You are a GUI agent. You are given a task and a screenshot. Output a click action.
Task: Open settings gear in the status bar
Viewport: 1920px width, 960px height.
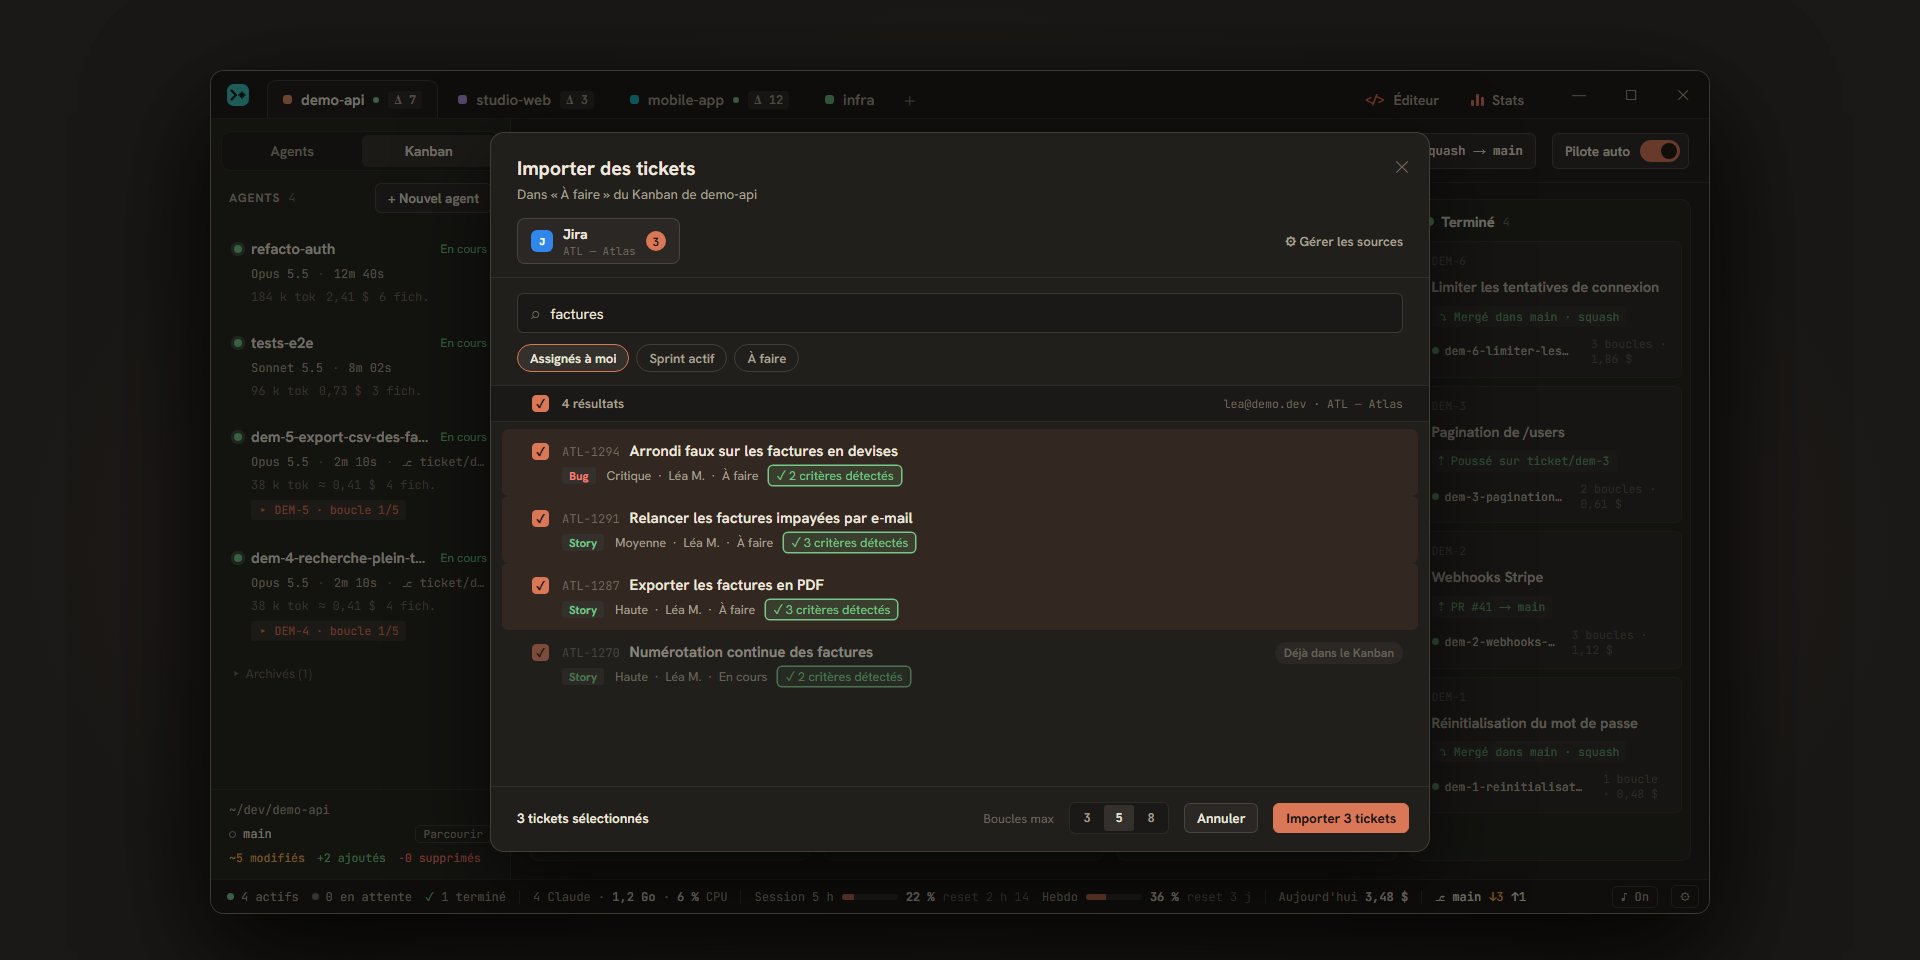1685,897
